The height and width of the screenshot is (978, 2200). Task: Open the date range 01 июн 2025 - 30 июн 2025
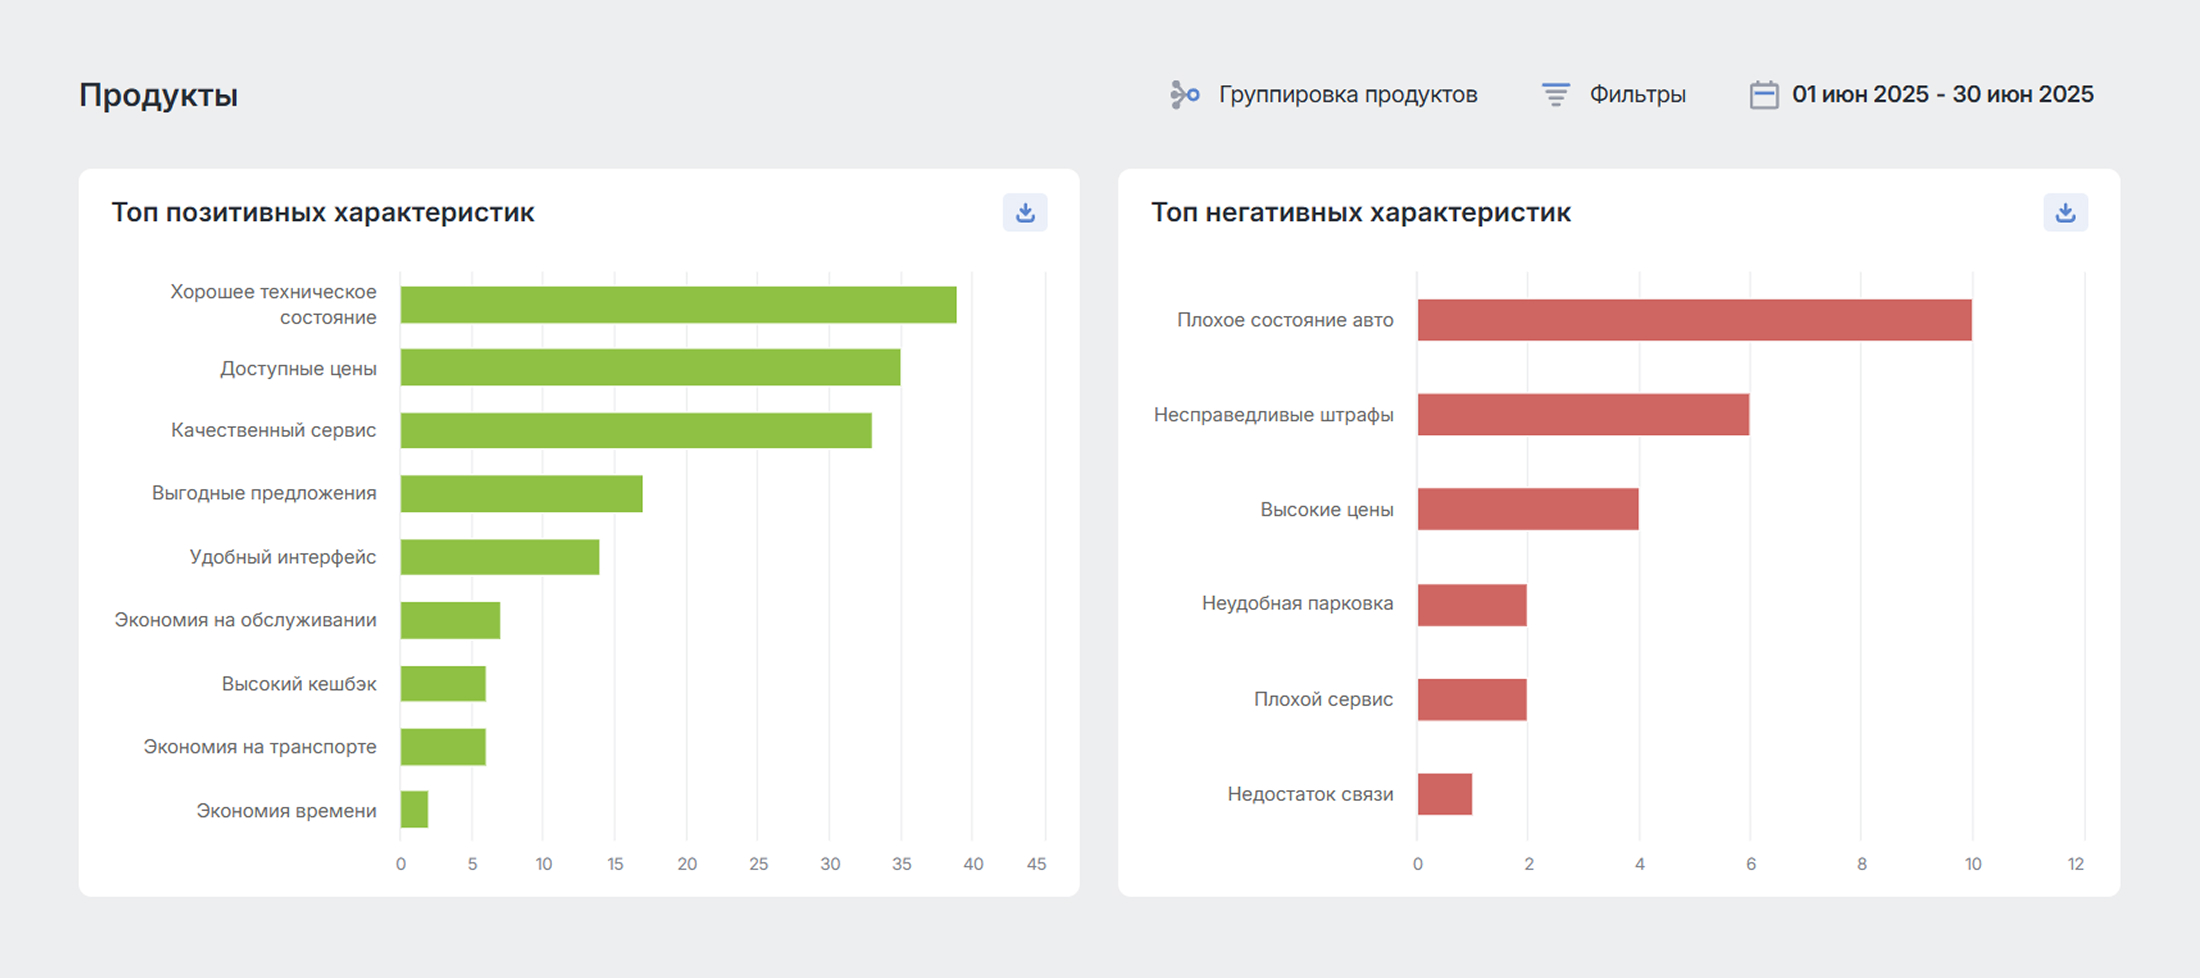[x=1942, y=95]
